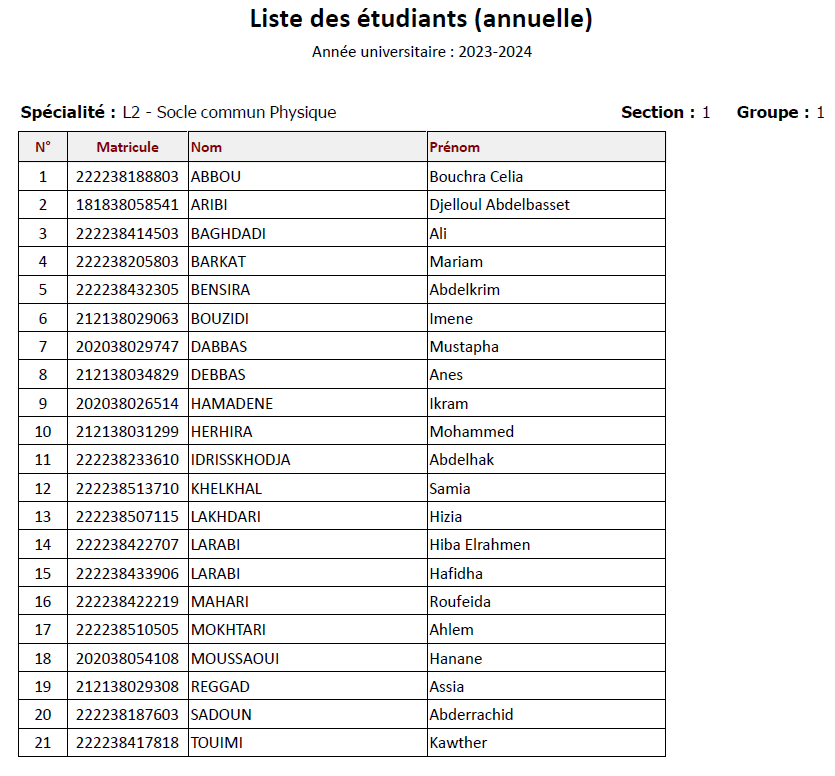The width and height of the screenshot is (835, 776).
Task: Click the "Groupe :" label
Action: pyautogui.click(x=773, y=112)
